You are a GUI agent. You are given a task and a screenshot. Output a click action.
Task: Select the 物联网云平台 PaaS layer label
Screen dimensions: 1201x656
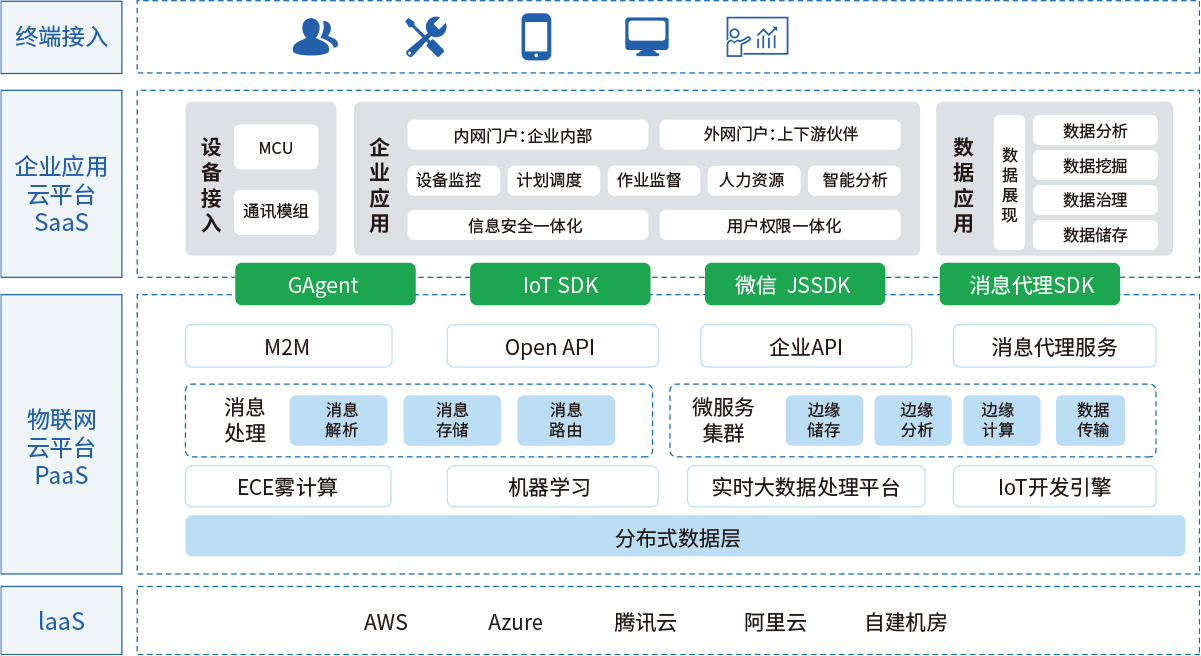61,446
